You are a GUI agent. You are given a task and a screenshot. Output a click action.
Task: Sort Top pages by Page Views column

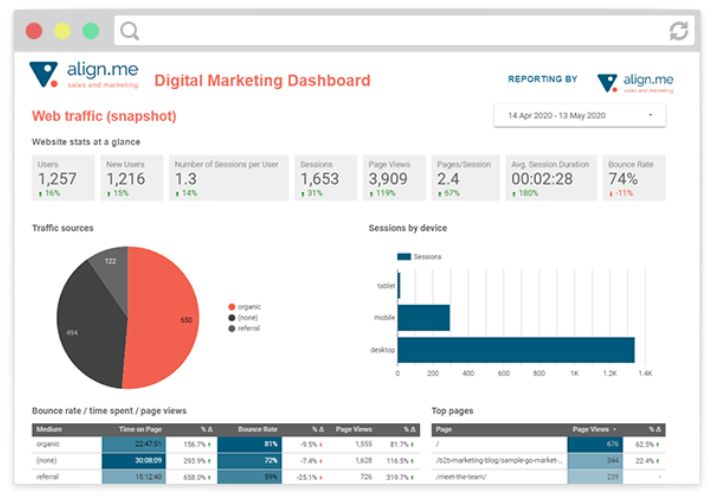point(594,428)
